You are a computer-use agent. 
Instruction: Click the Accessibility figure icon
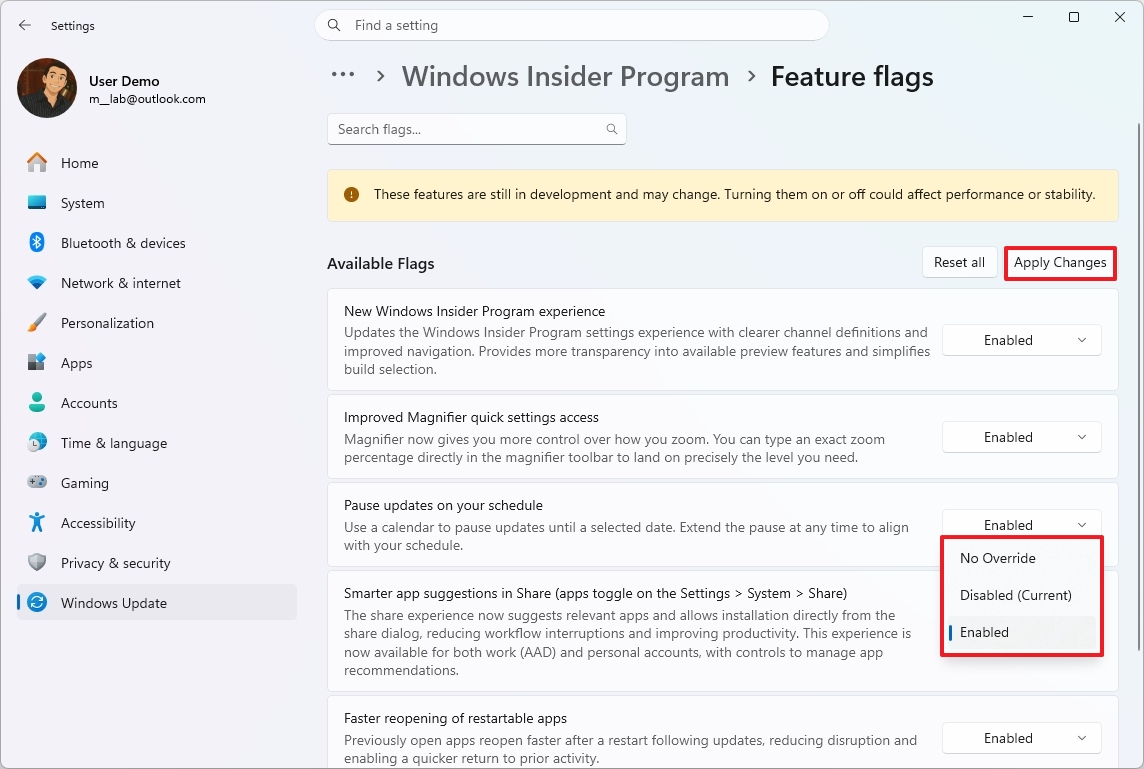point(37,522)
